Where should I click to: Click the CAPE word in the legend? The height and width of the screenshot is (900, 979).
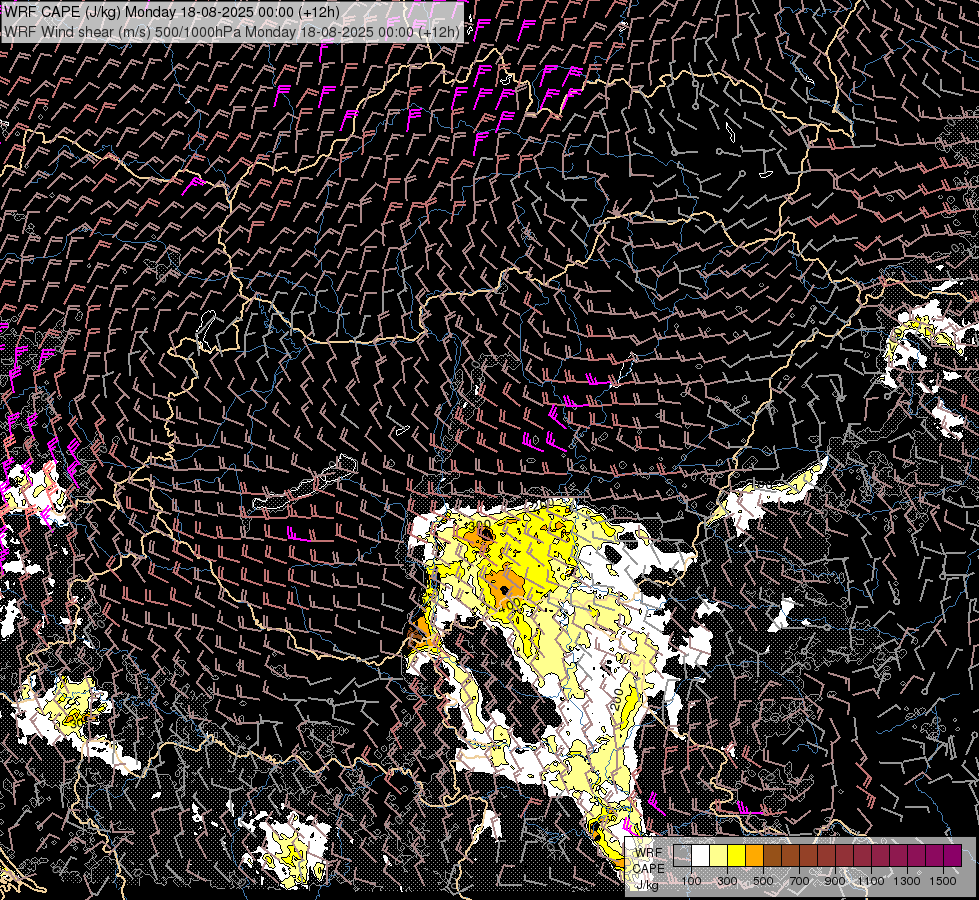(x=649, y=868)
